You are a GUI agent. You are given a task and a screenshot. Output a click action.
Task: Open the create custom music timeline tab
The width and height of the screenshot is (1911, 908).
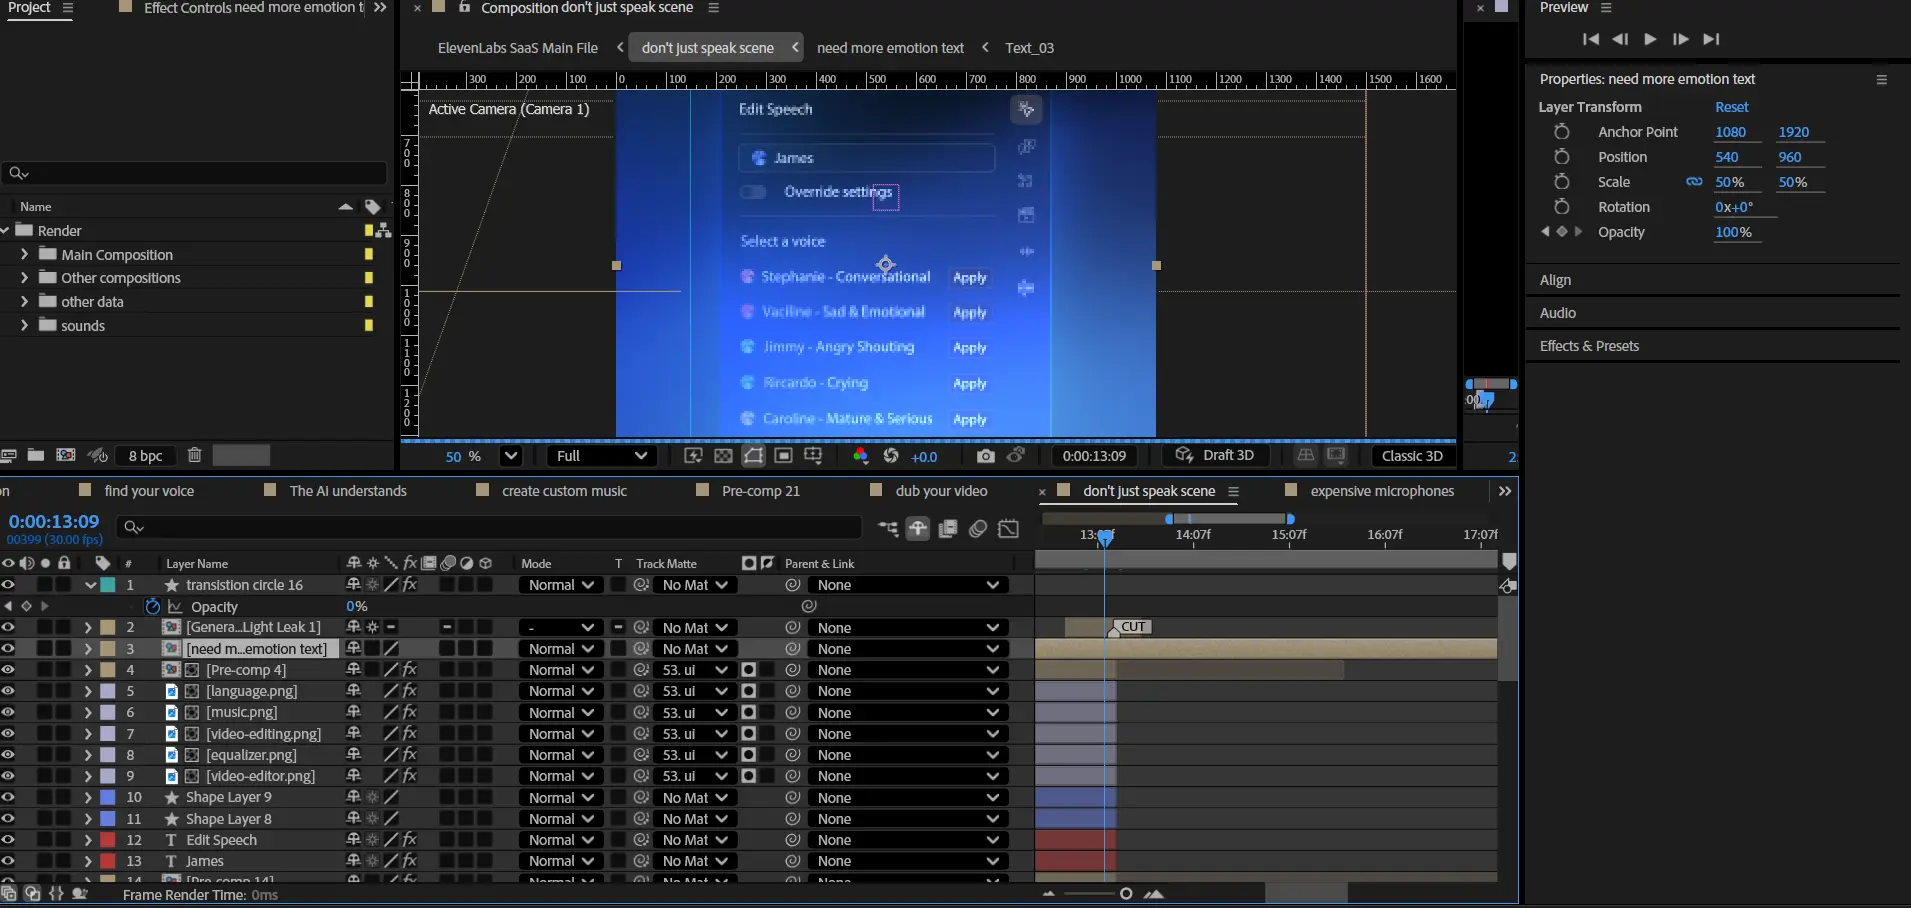coord(564,491)
